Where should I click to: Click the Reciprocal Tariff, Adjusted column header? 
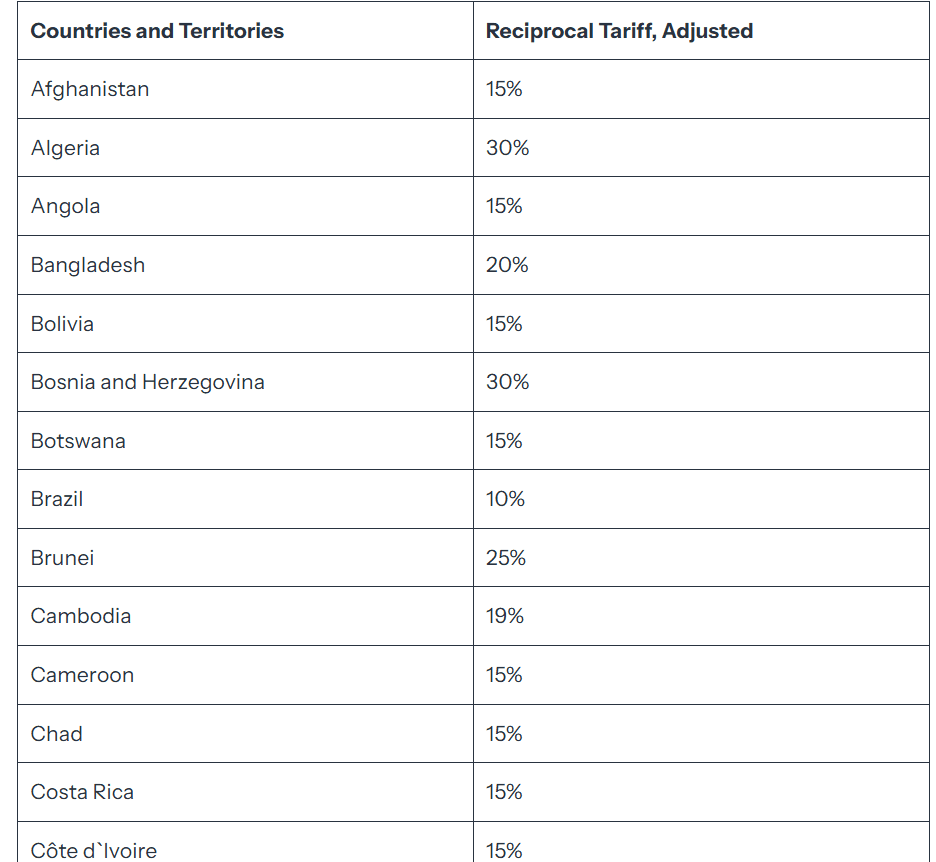[619, 31]
